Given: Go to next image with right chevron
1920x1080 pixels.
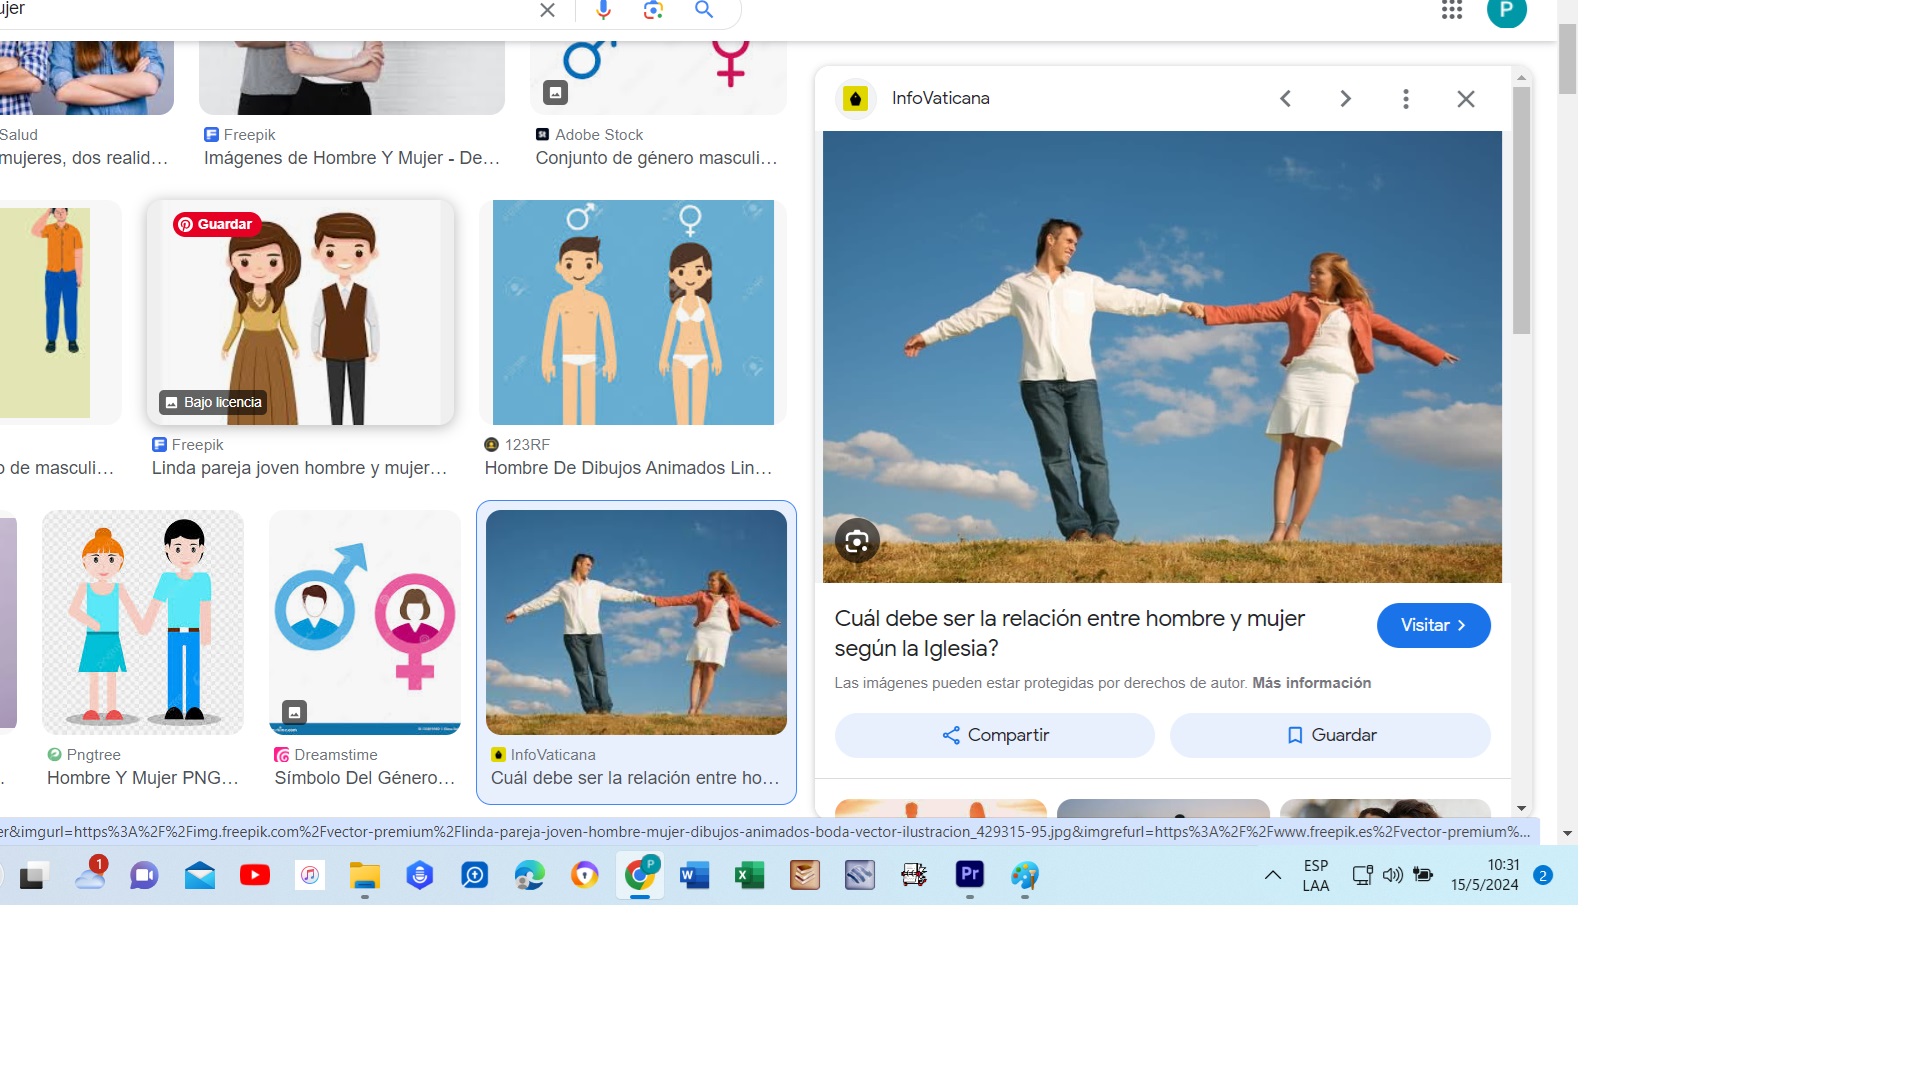Looking at the screenshot, I should pos(1345,99).
